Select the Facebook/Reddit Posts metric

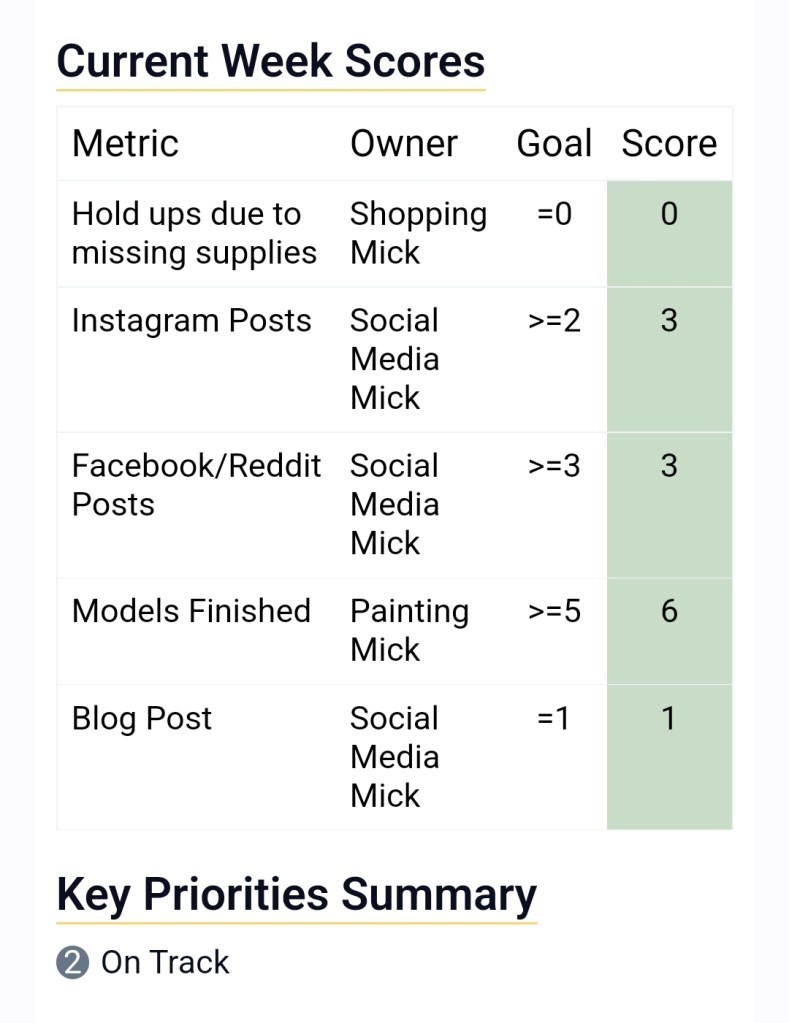[x=196, y=485]
